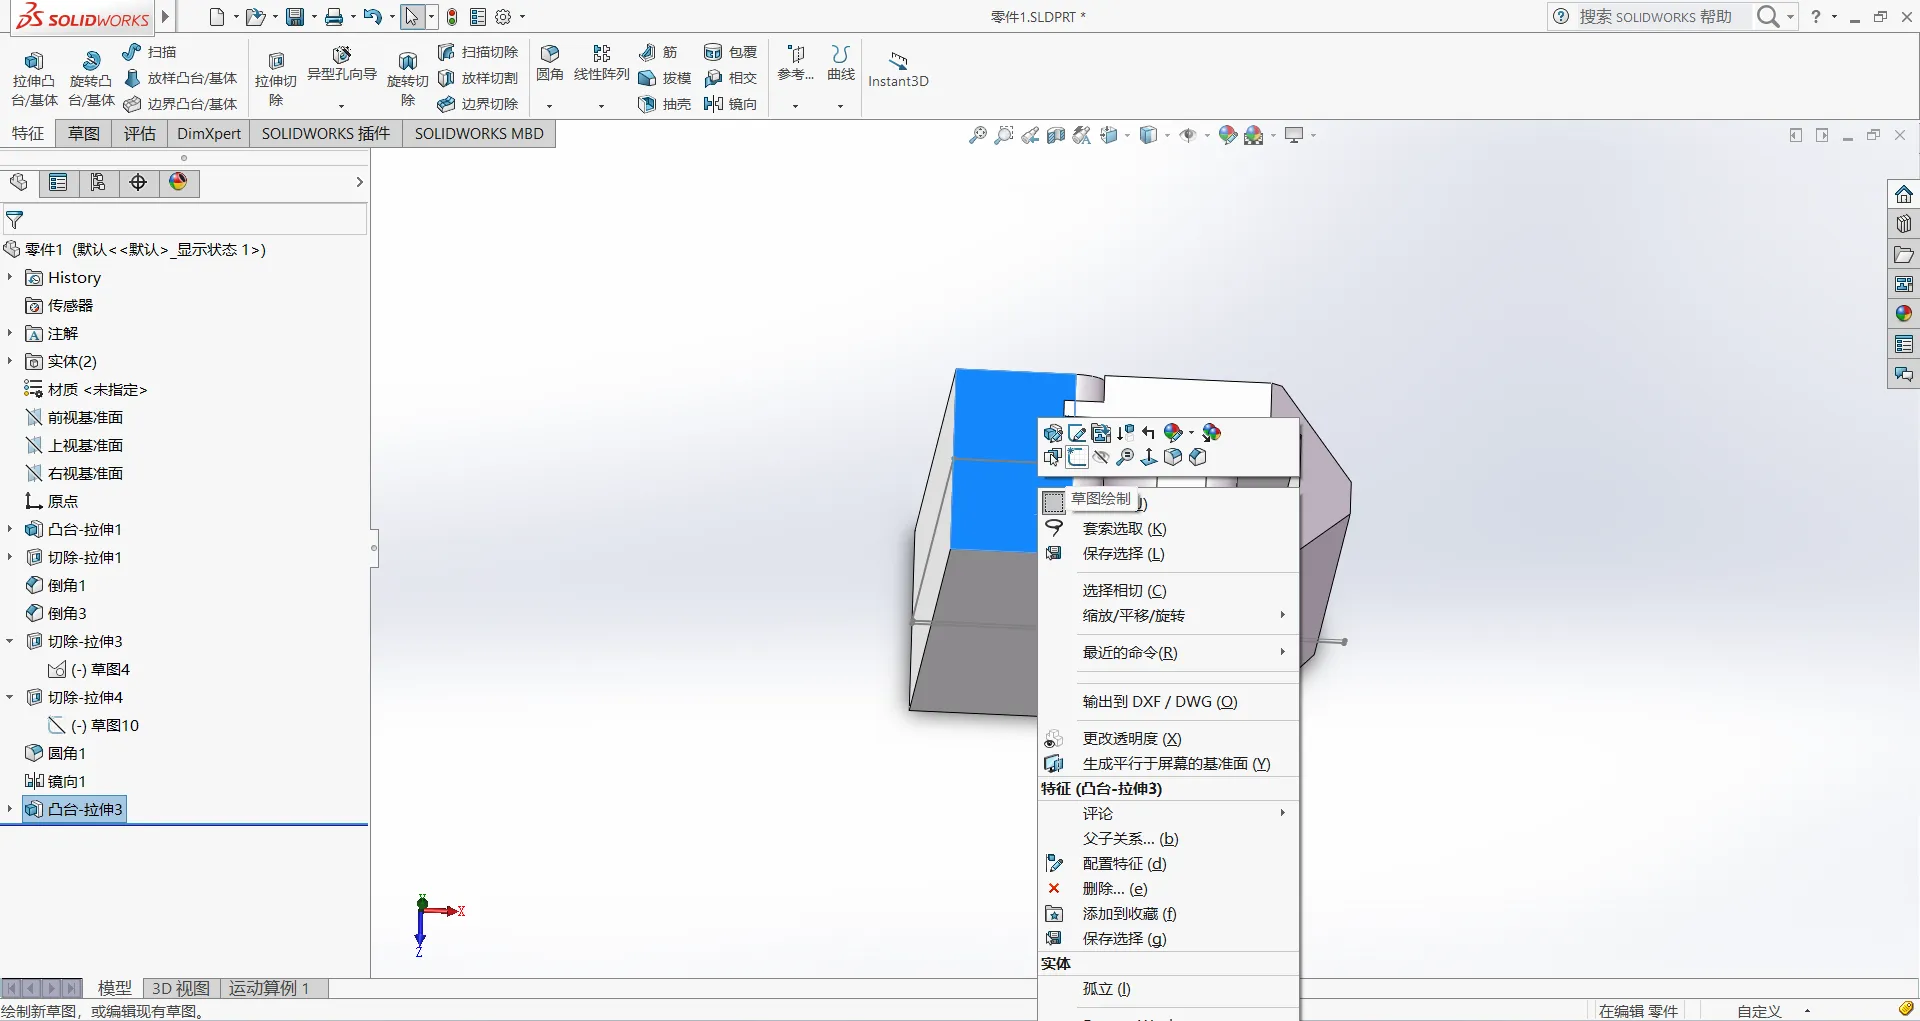Switch to the 草图 (Sketch) ribbon tab
The height and width of the screenshot is (1021, 1920).
click(84, 134)
